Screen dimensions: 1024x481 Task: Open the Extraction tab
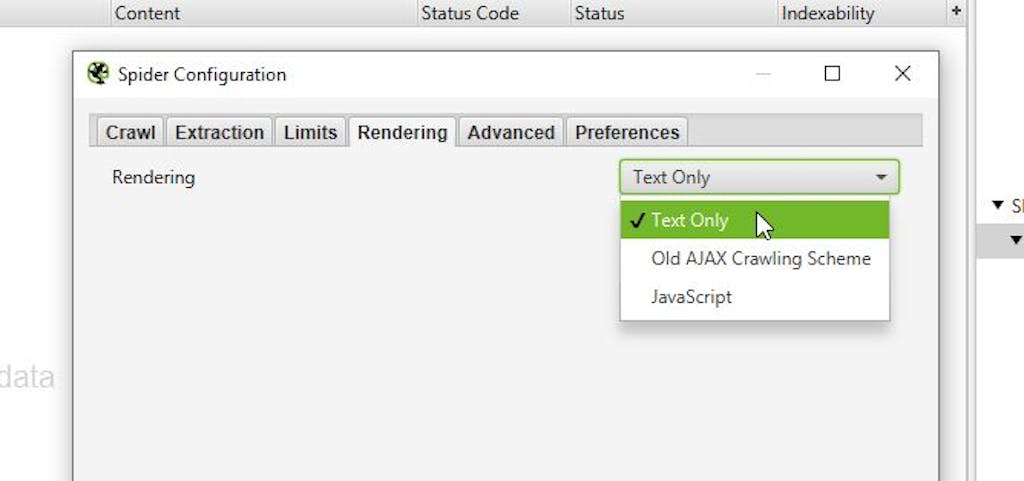pyautogui.click(x=219, y=133)
